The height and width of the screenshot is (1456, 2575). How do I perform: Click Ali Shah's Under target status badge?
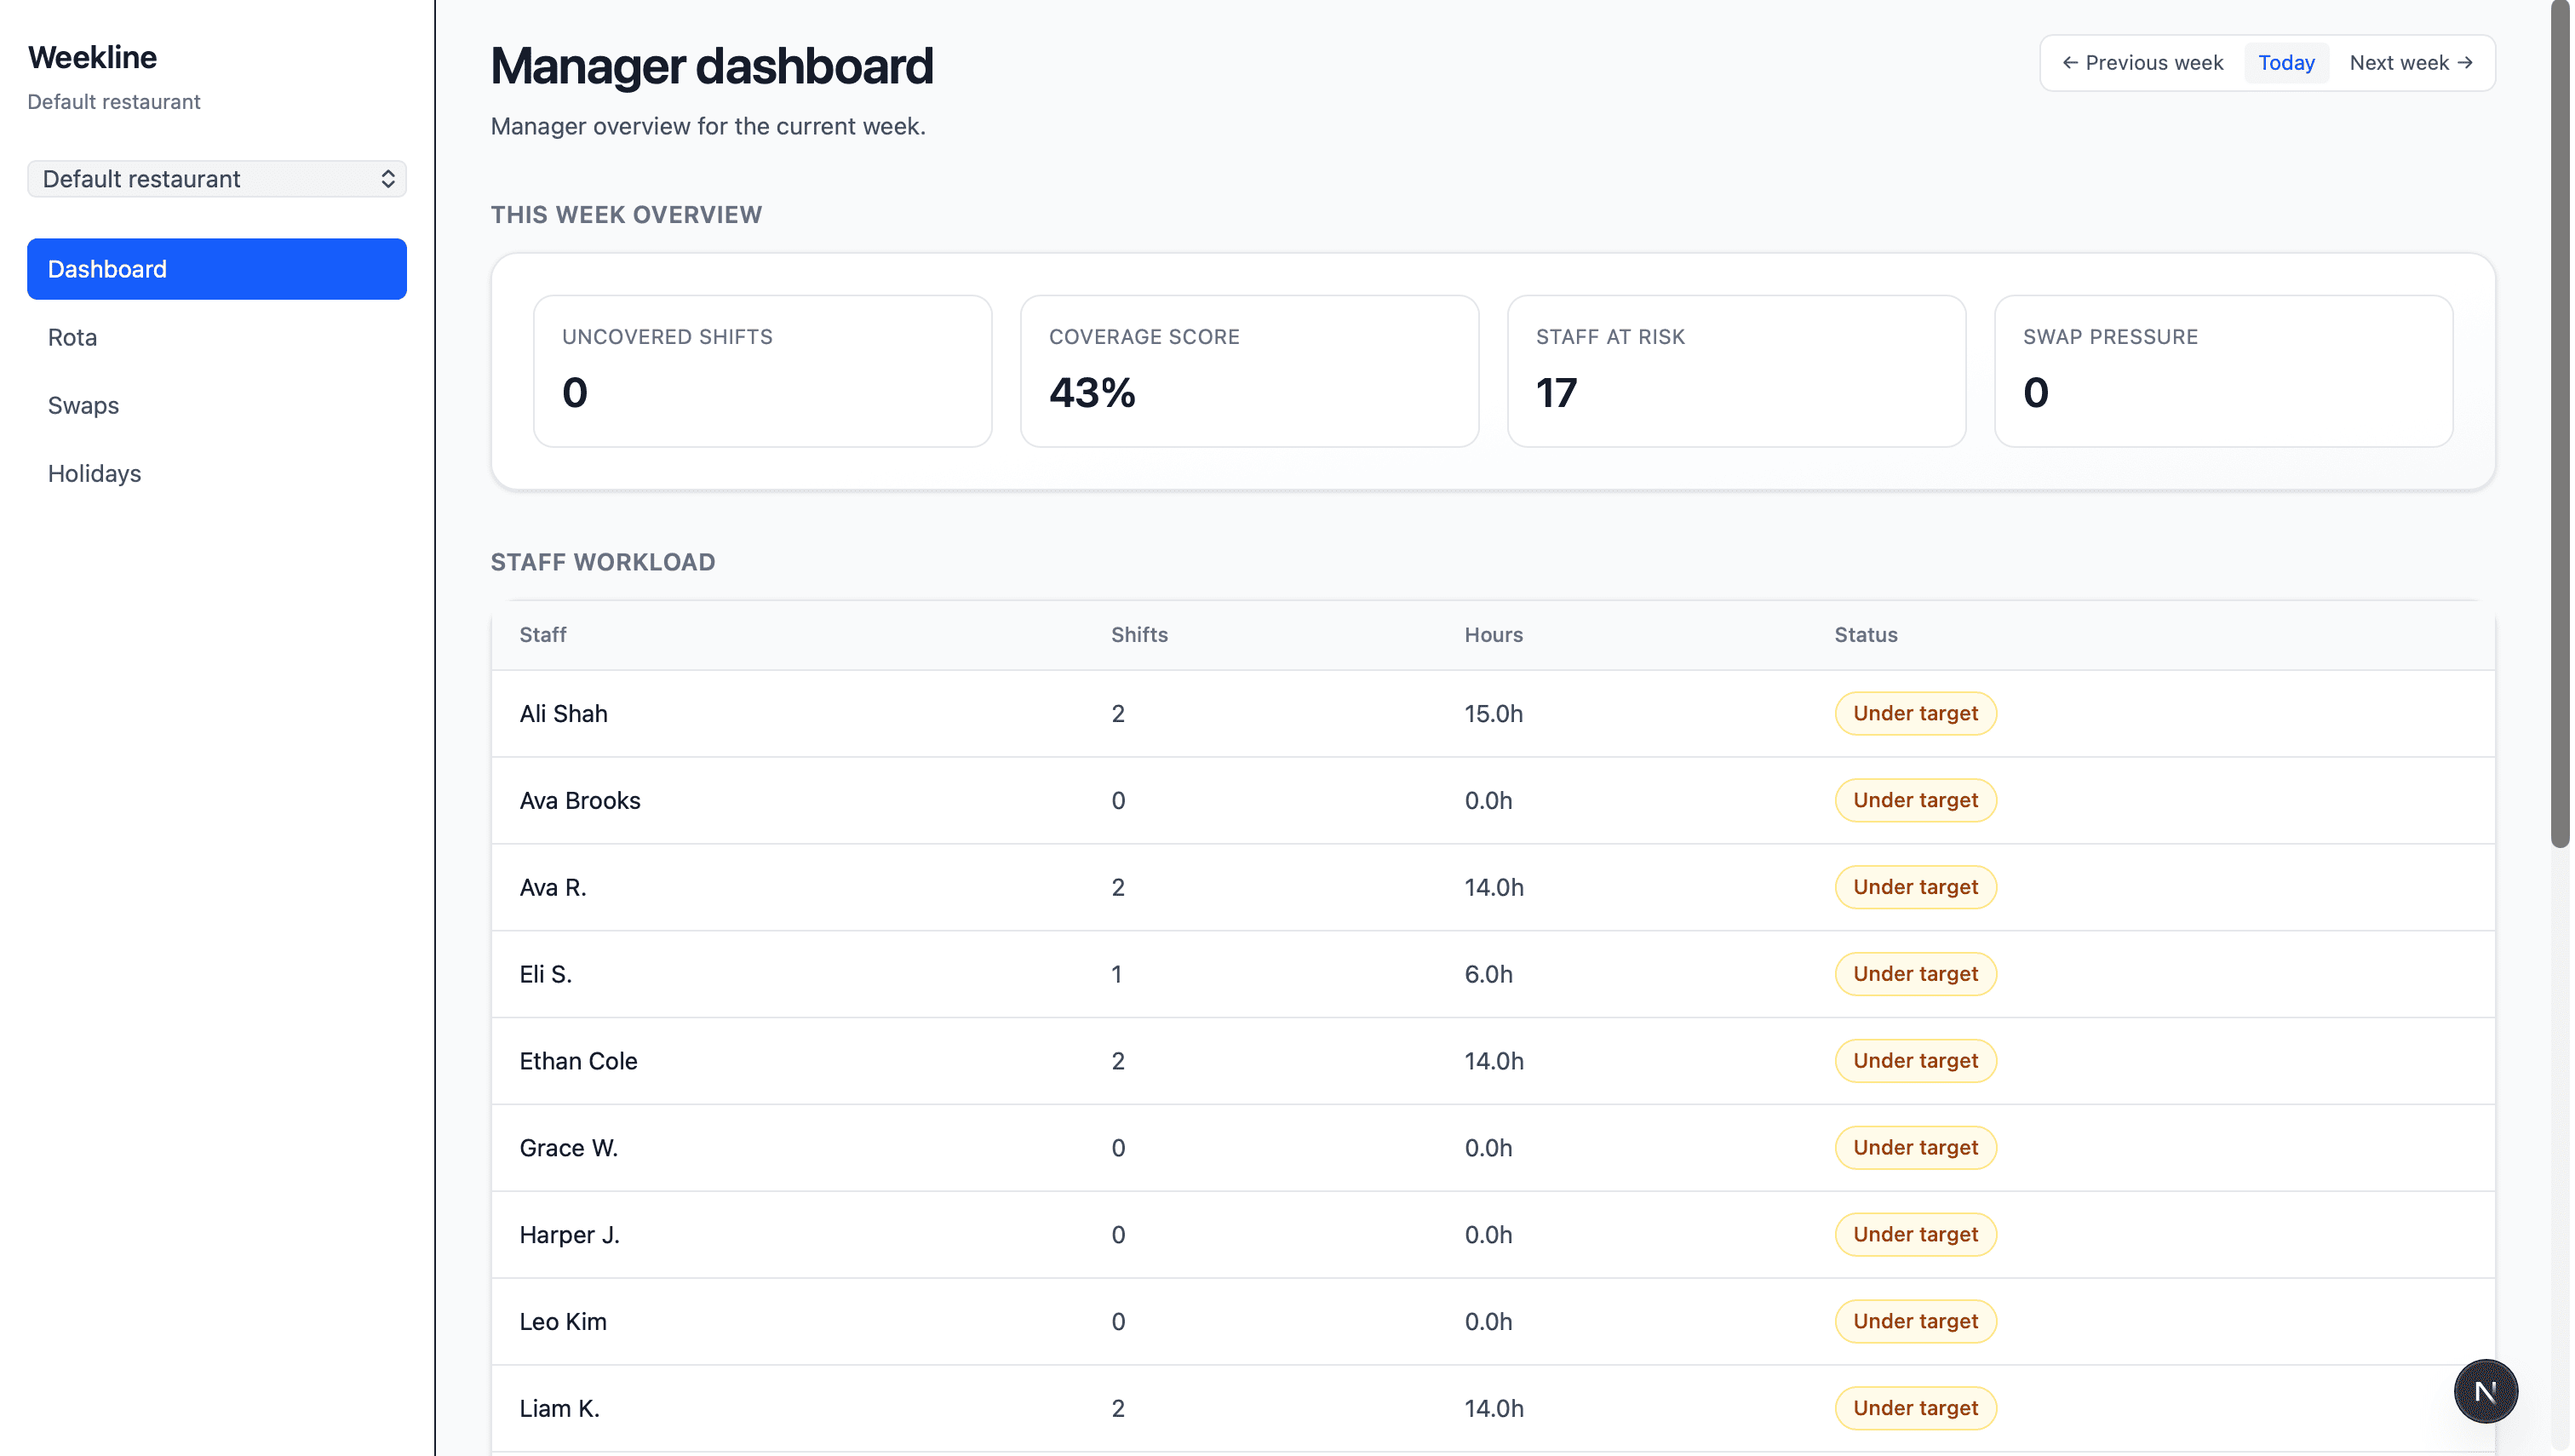click(1915, 713)
